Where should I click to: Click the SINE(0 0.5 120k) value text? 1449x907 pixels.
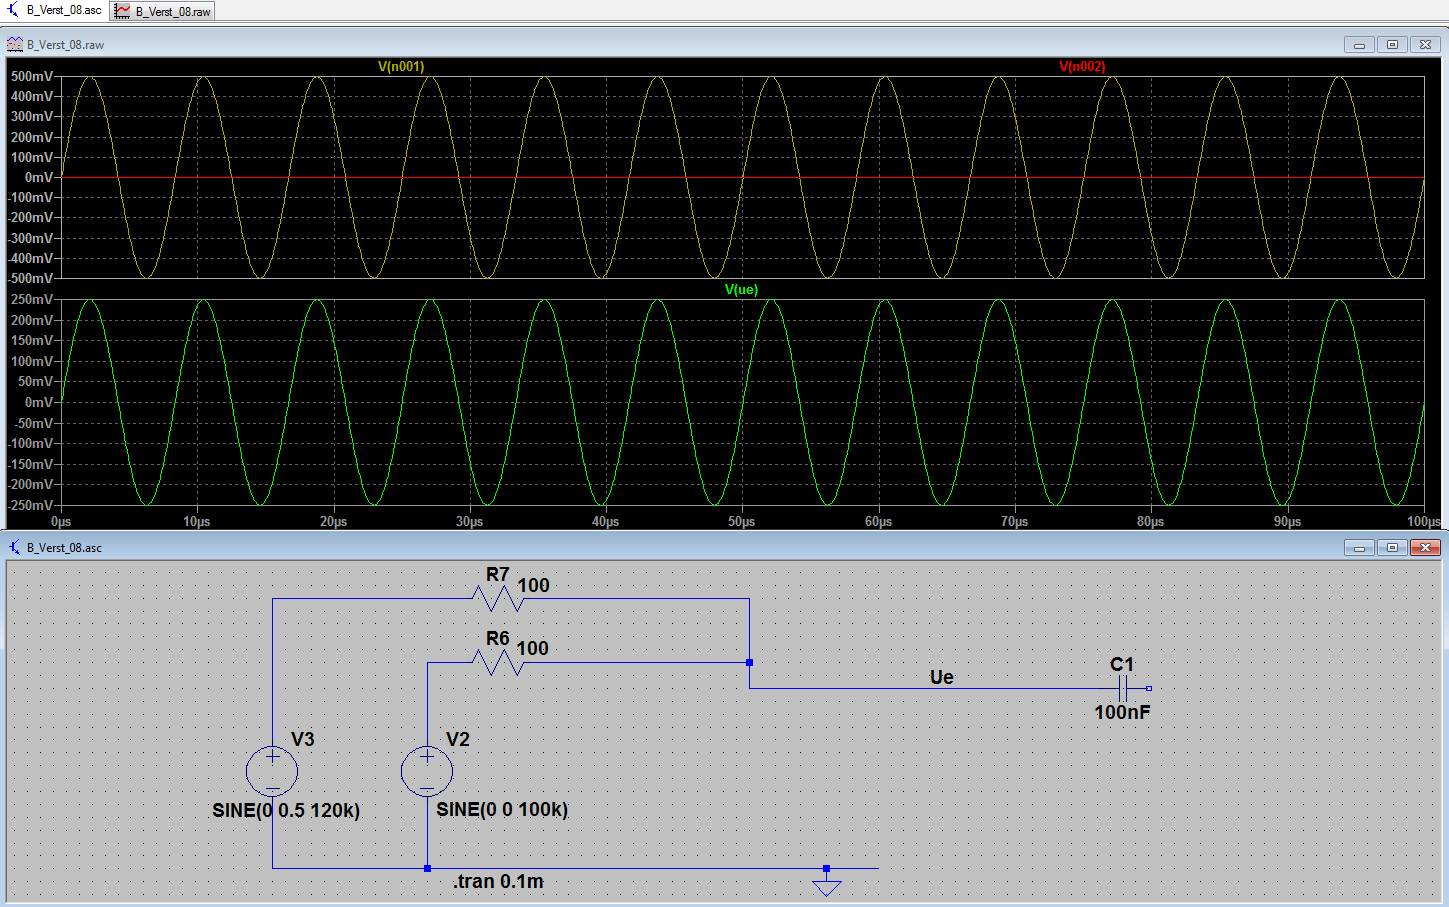point(286,810)
